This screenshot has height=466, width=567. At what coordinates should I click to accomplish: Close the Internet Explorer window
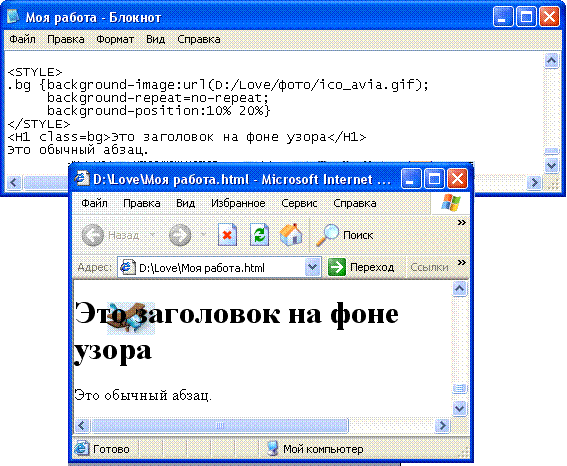point(457,179)
